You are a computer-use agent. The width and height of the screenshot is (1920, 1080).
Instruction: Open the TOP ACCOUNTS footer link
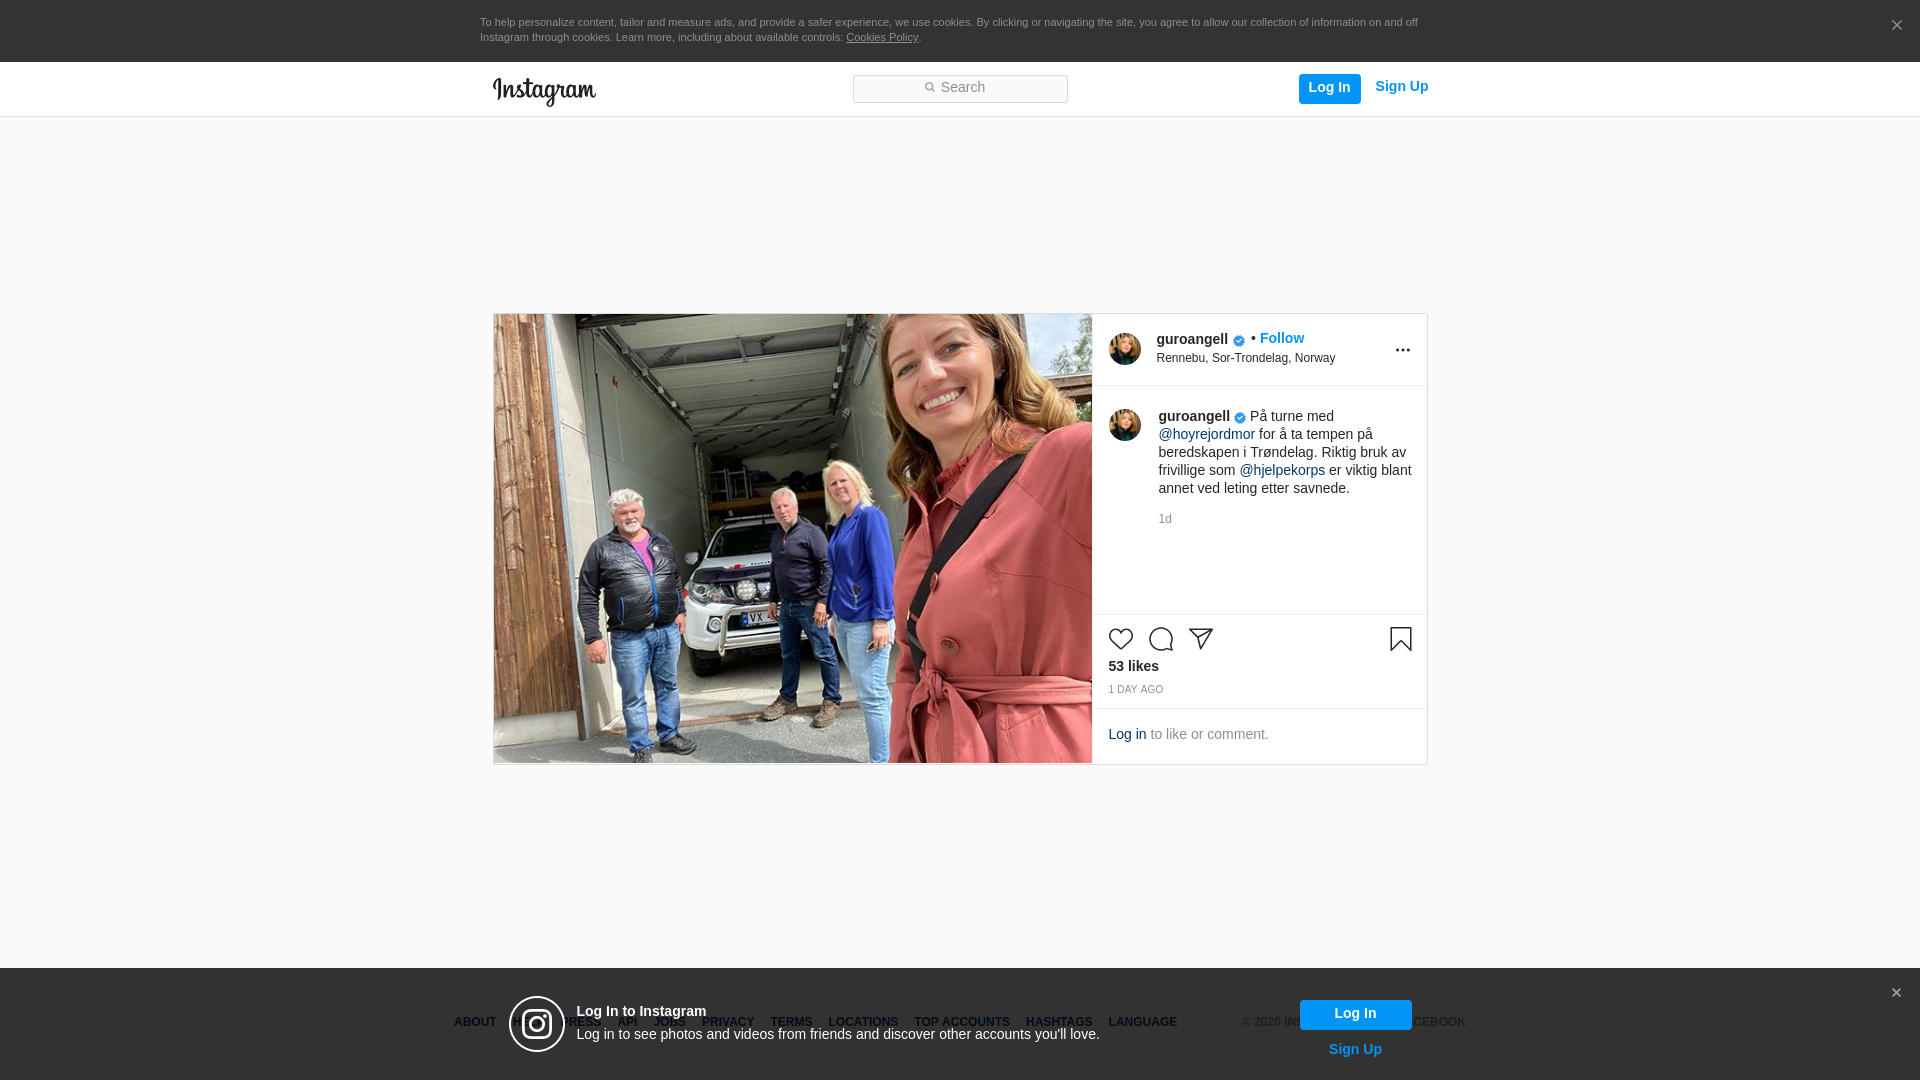pyautogui.click(x=962, y=1022)
